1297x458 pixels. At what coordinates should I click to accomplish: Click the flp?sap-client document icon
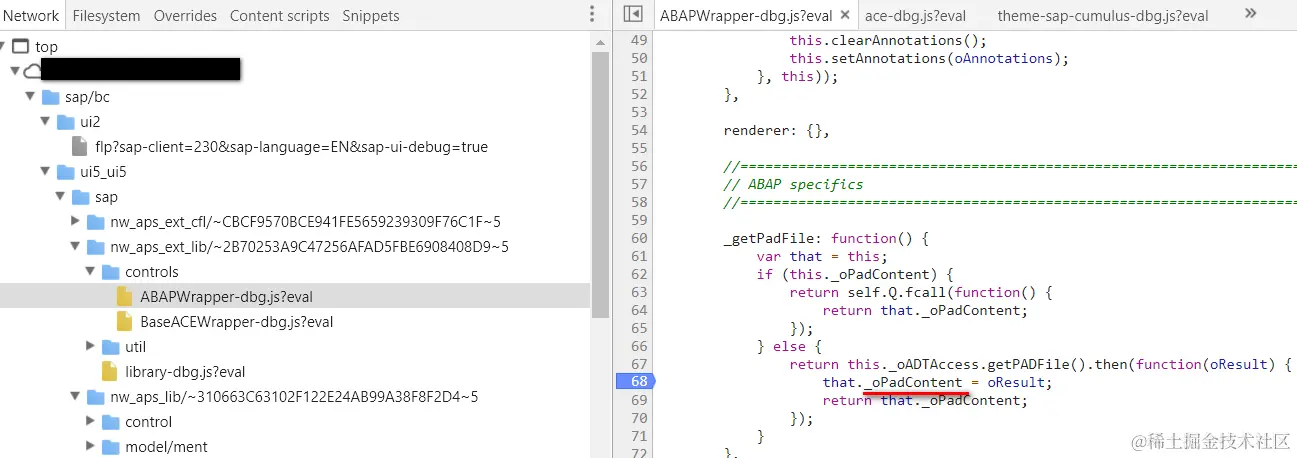pyautogui.click(x=80, y=147)
